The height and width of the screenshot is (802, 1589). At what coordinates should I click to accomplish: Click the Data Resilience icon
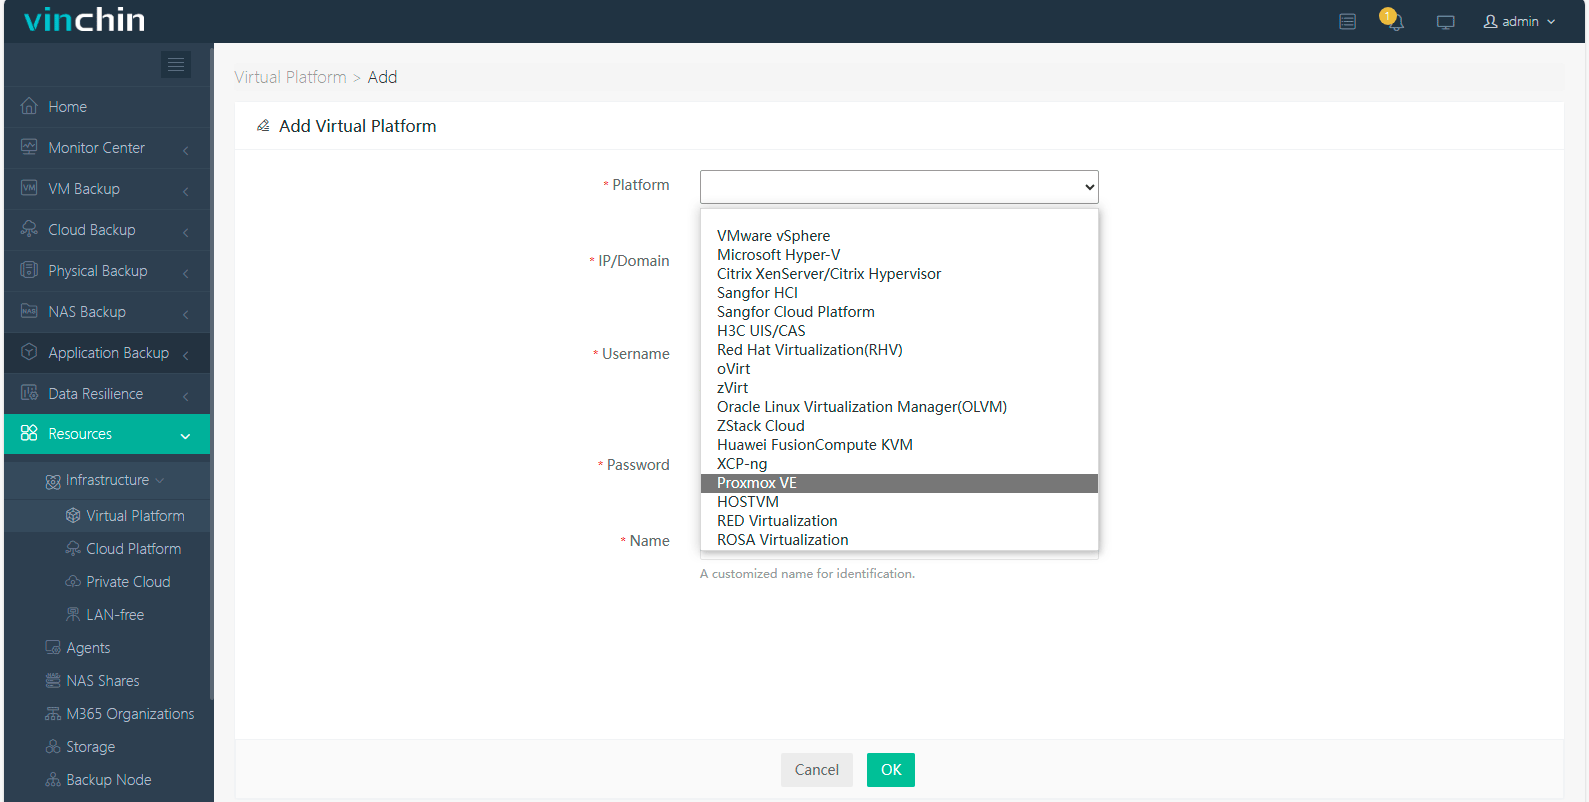tap(29, 393)
